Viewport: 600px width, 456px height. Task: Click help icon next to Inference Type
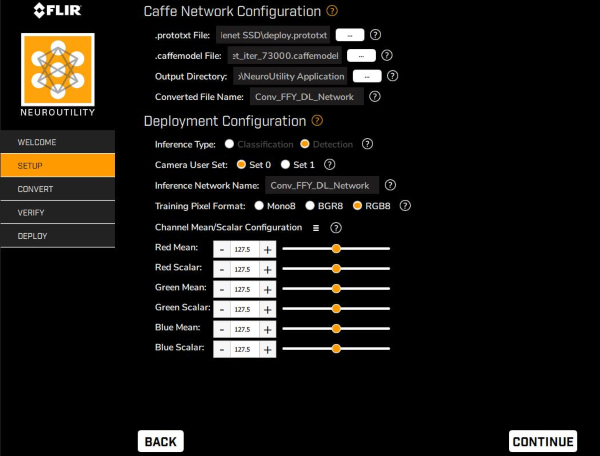coord(367,144)
